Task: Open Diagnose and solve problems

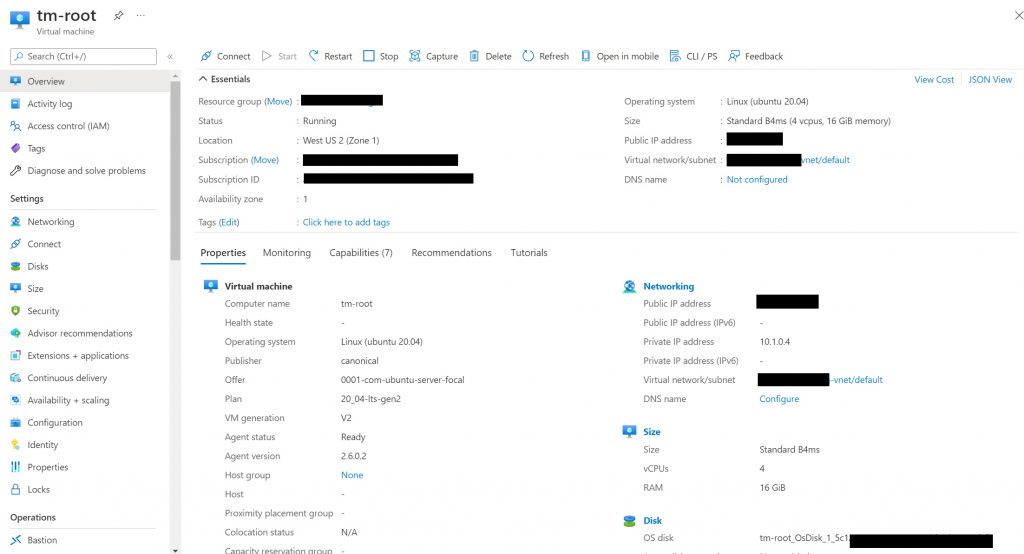Action: 86,171
